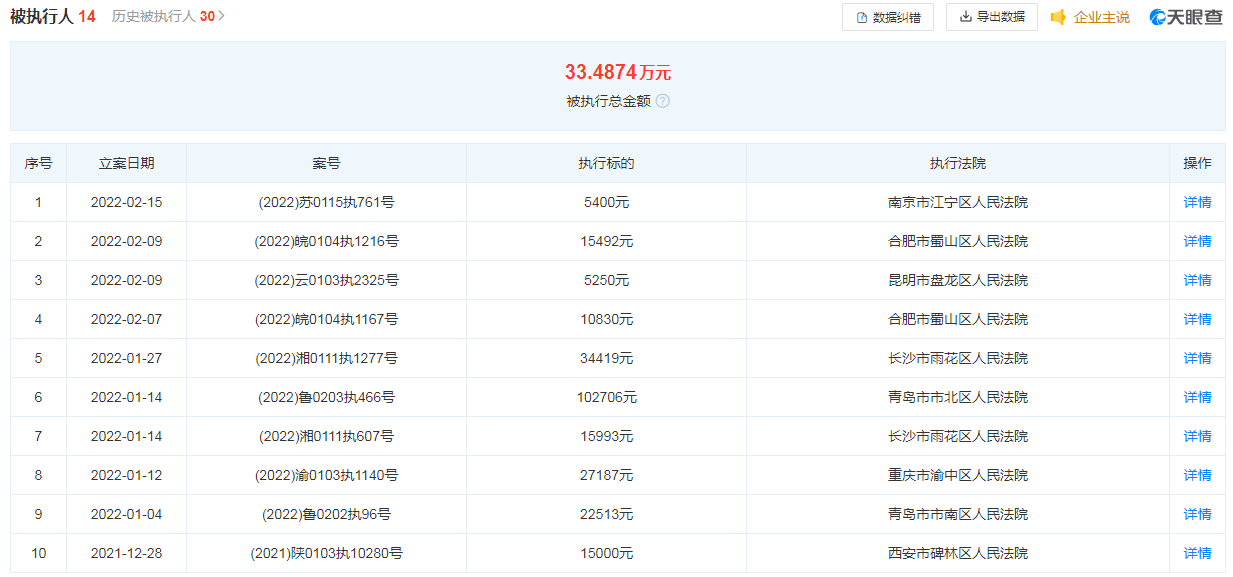
Task: Click the 天眼查 logo
Action: (1186, 17)
